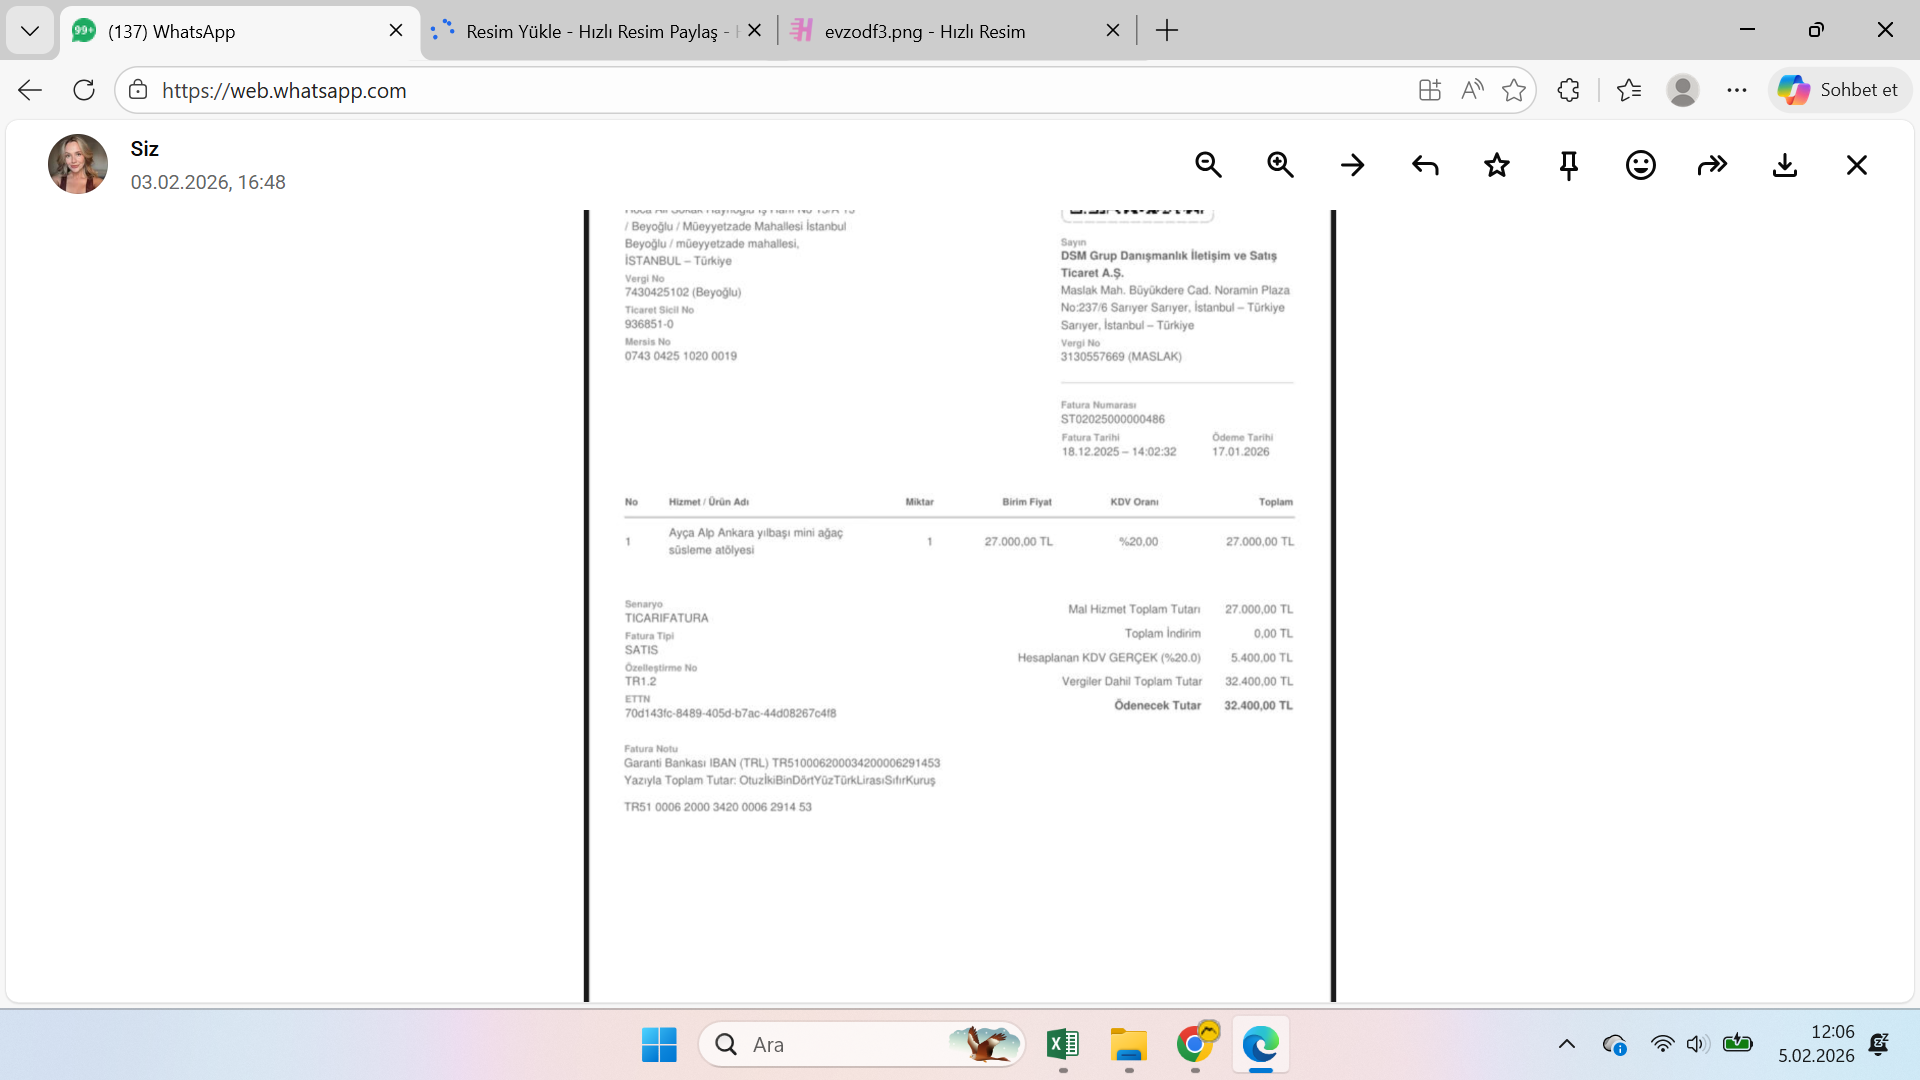React with emoji to the image

pyautogui.click(x=1641, y=165)
